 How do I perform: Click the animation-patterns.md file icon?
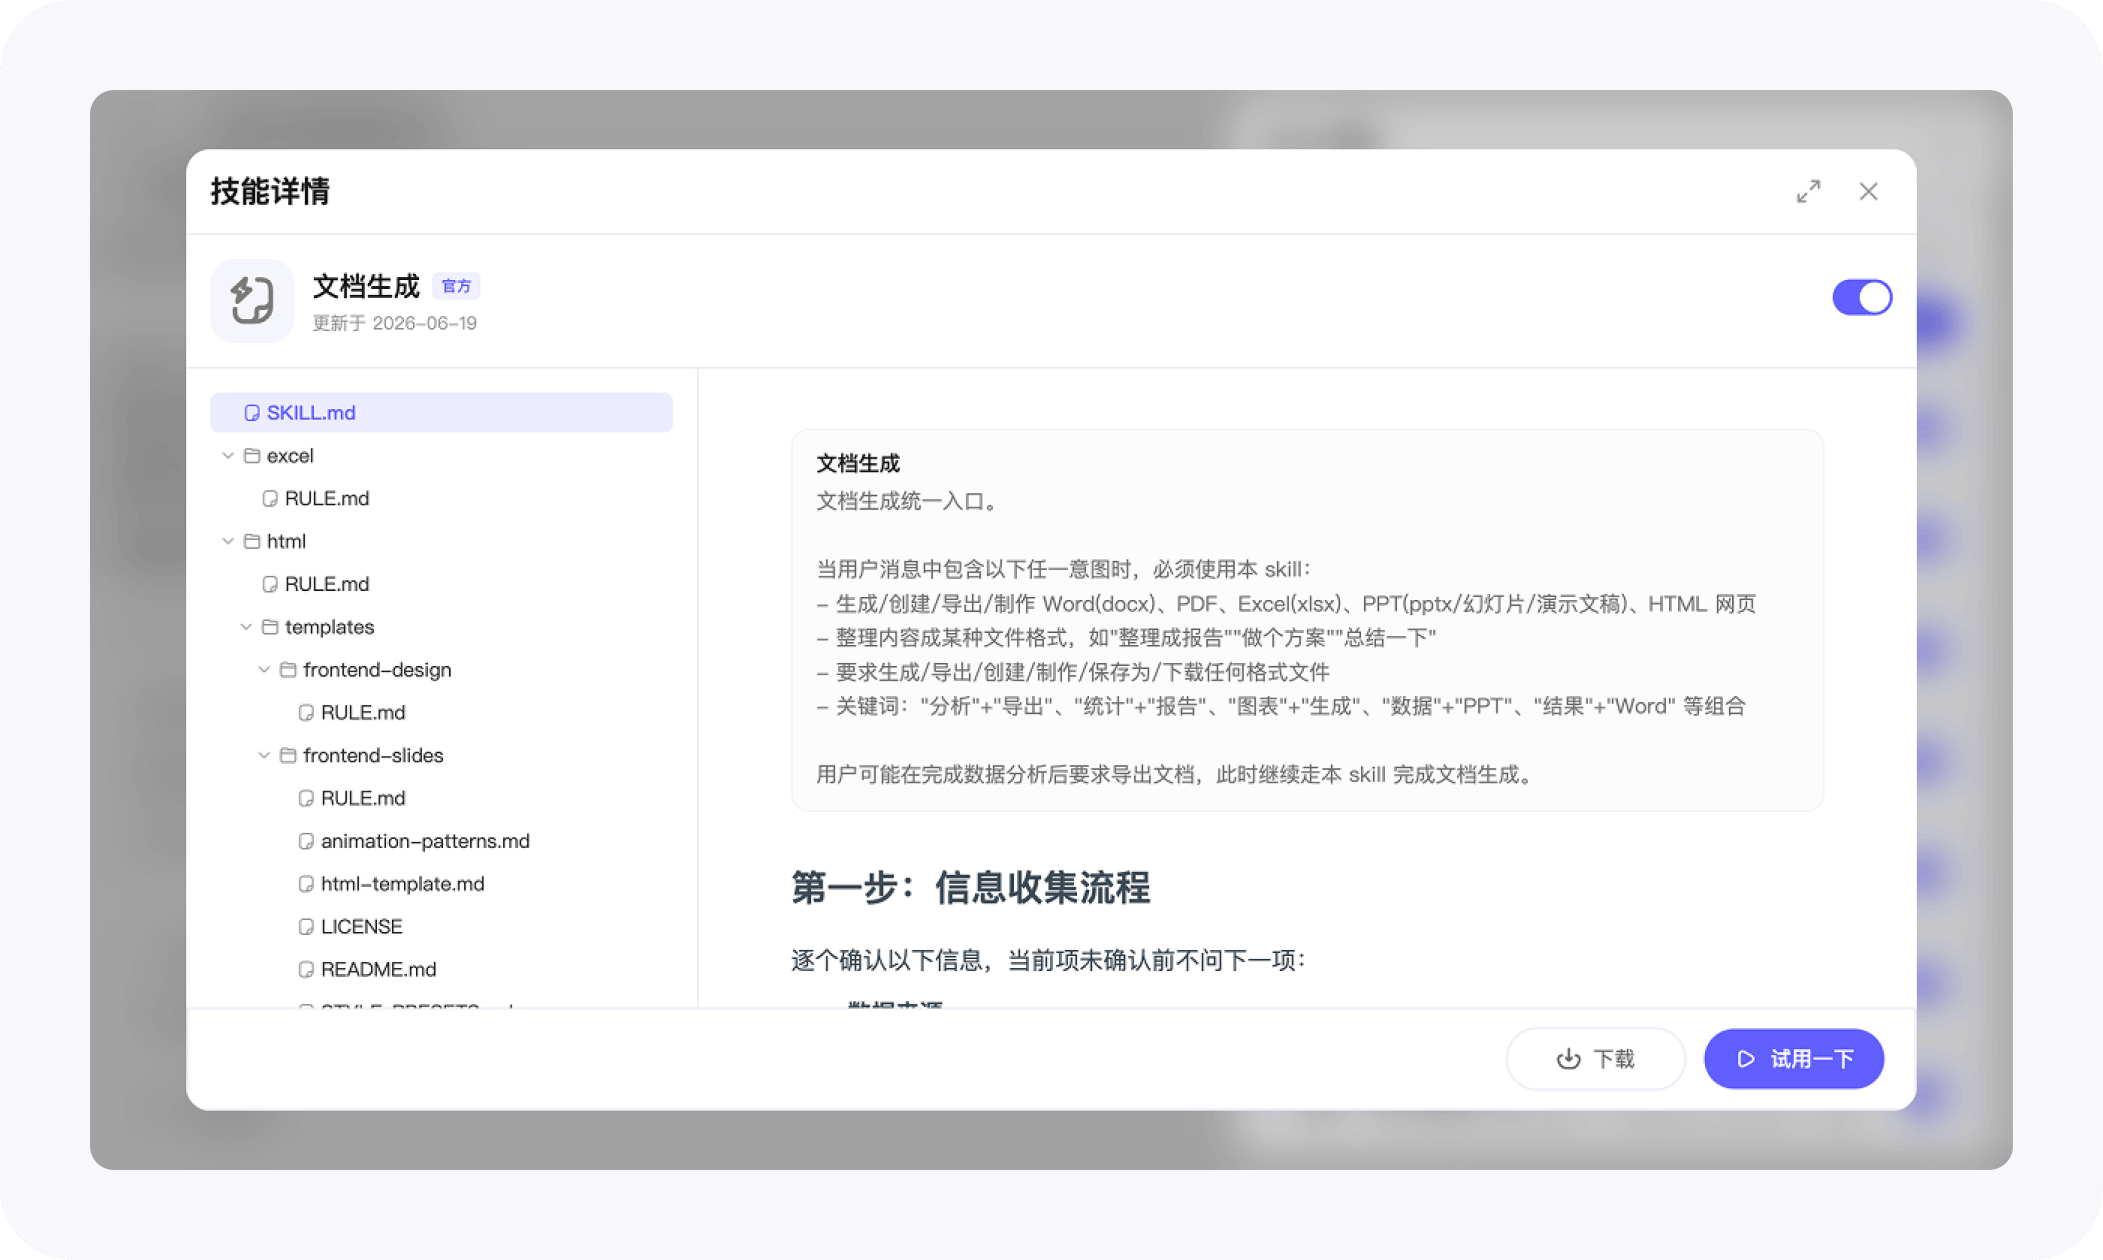[x=306, y=842]
